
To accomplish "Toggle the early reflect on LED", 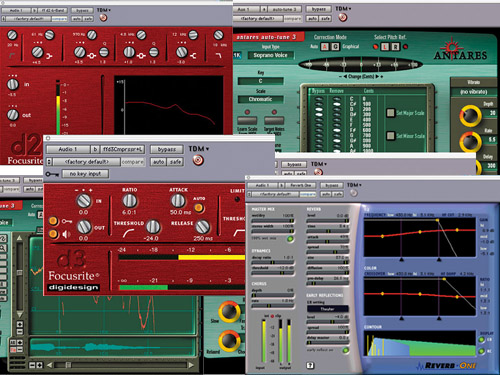I will tap(346, 350).
